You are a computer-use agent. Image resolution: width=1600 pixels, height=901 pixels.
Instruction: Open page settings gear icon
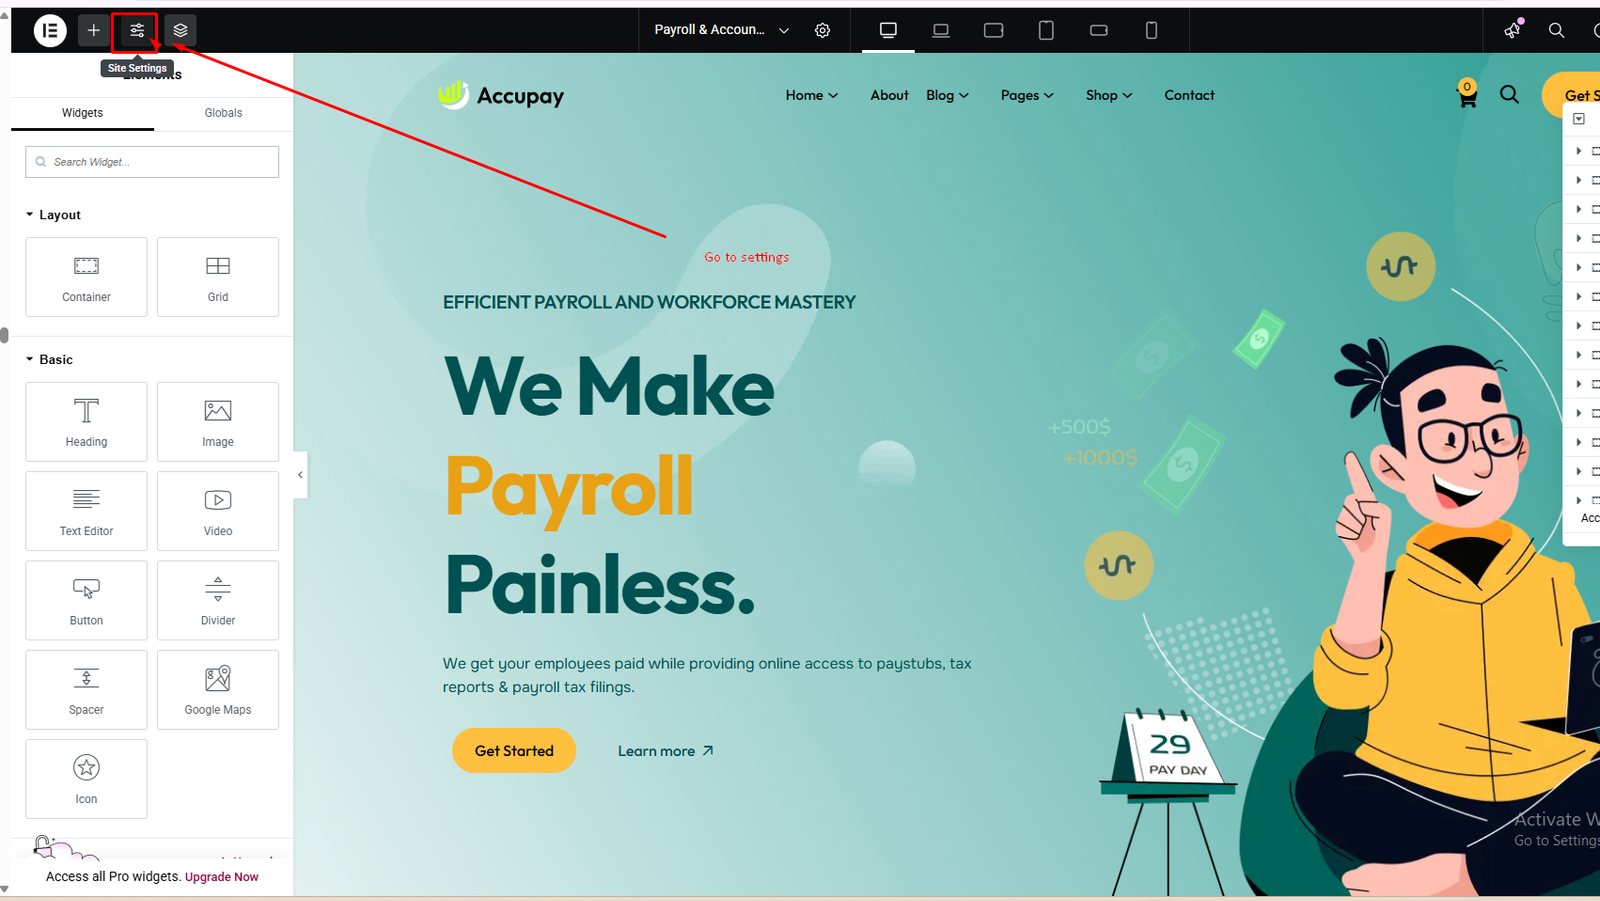click(x=822, y=30)
